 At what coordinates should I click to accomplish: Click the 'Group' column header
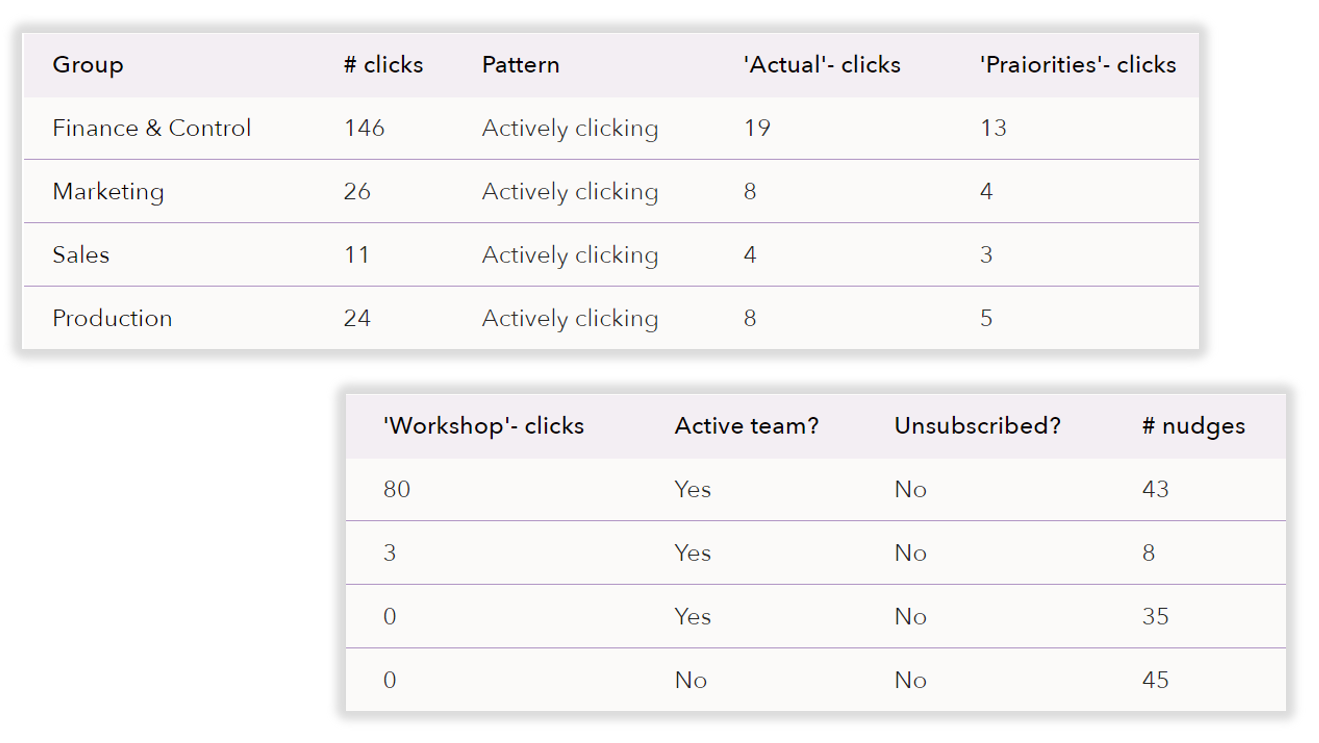click(x=88, y=65)
